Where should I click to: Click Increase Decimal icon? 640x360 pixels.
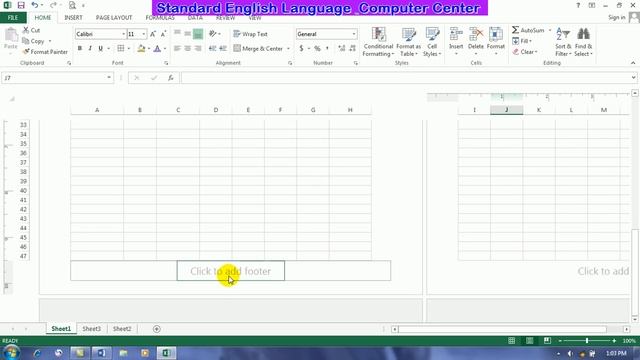pos(342,49)
